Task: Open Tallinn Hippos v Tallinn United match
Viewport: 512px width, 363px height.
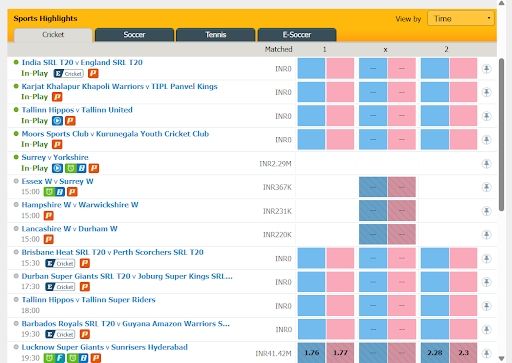Action: click(x=77, y=110)
